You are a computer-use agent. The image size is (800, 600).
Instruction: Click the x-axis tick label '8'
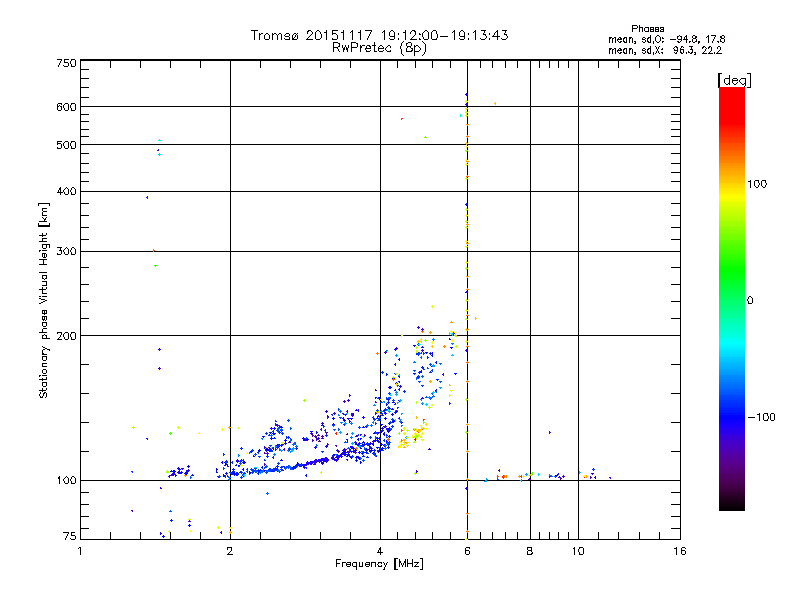[530, 552]
